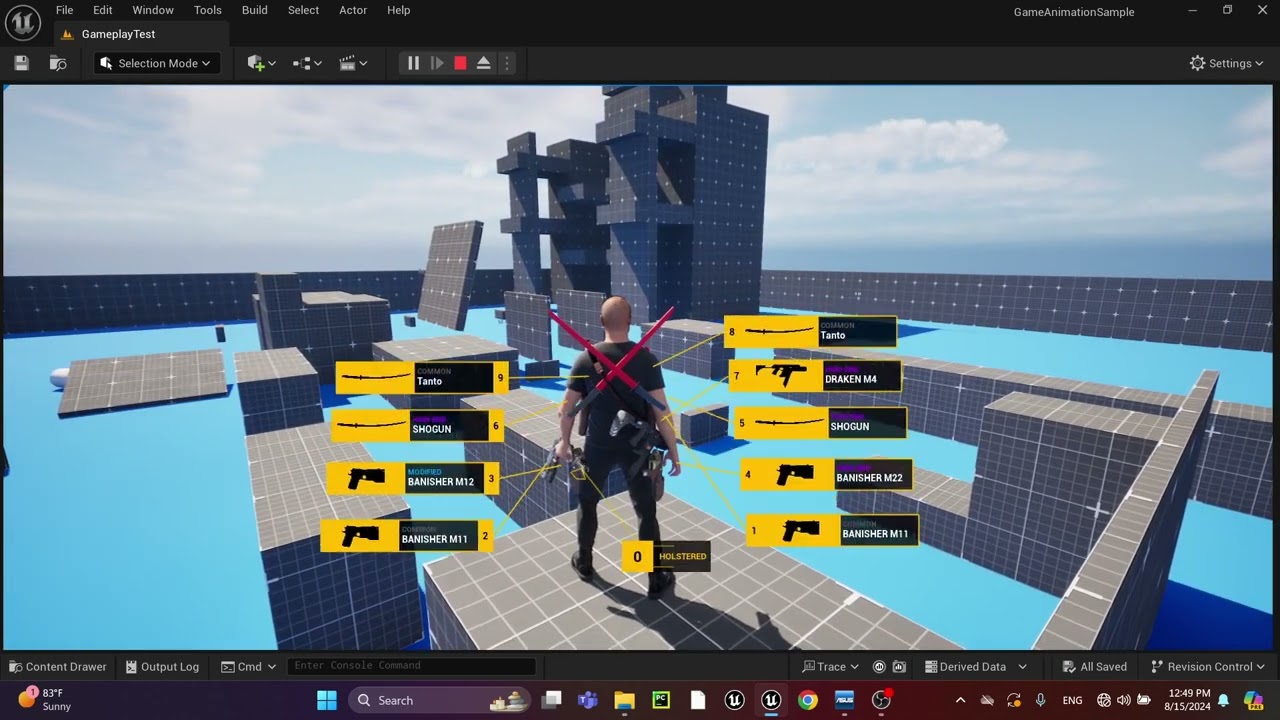
Task: Select the Tanto weapon slot 8
Action: coord(810,332)
